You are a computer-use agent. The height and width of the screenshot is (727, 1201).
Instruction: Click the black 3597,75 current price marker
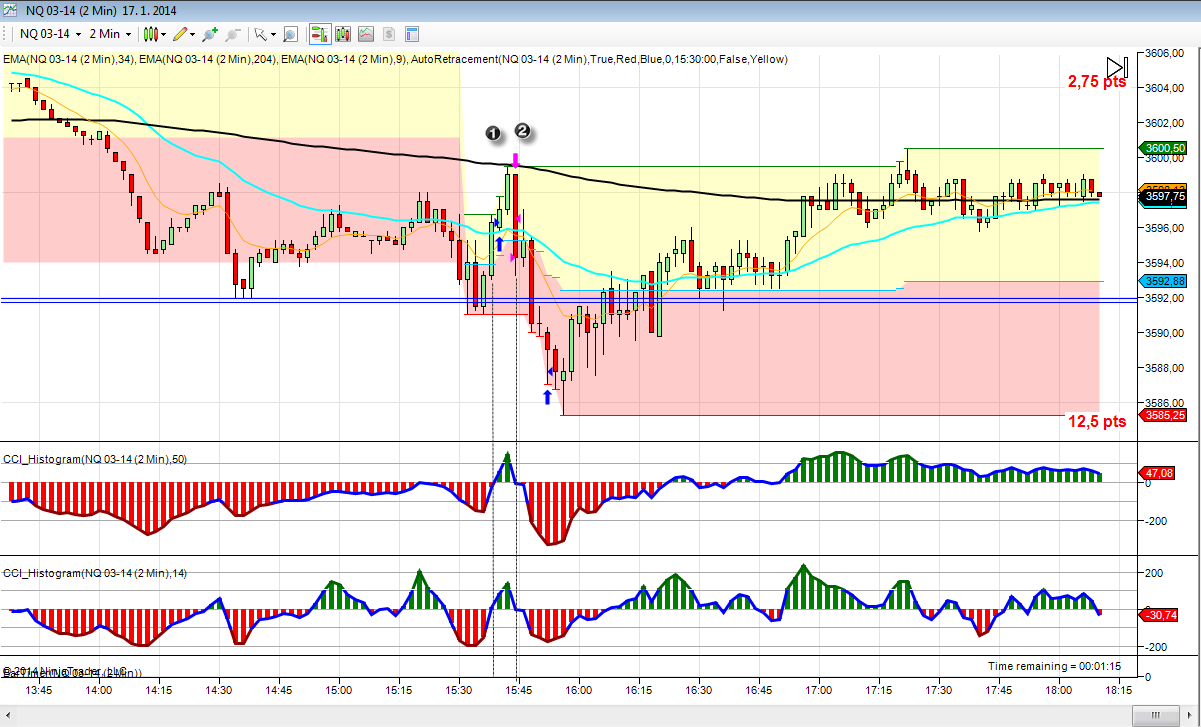tap(1161, 198)
